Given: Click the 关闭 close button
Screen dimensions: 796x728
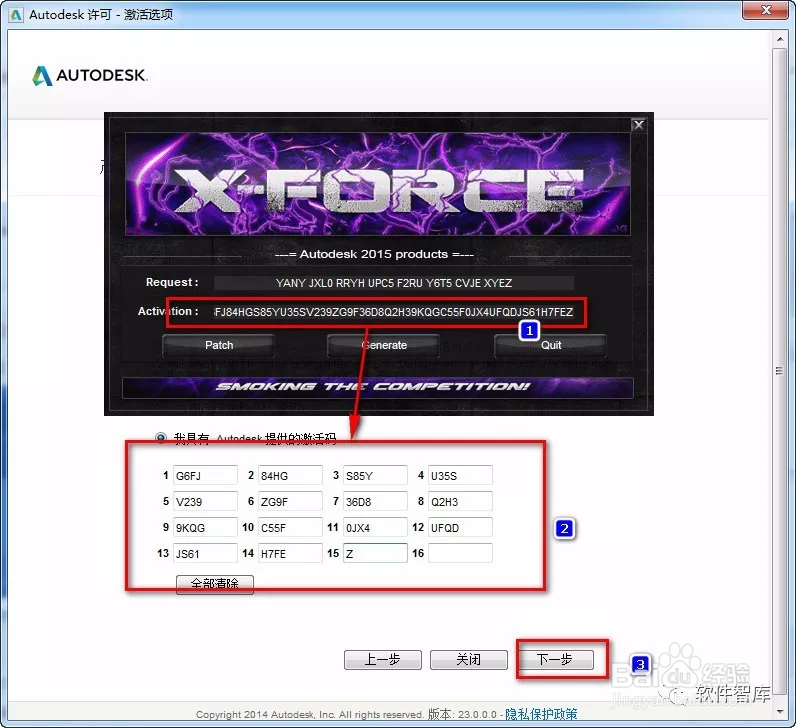Looking at the screenshot, I should [x=469, y=659].
